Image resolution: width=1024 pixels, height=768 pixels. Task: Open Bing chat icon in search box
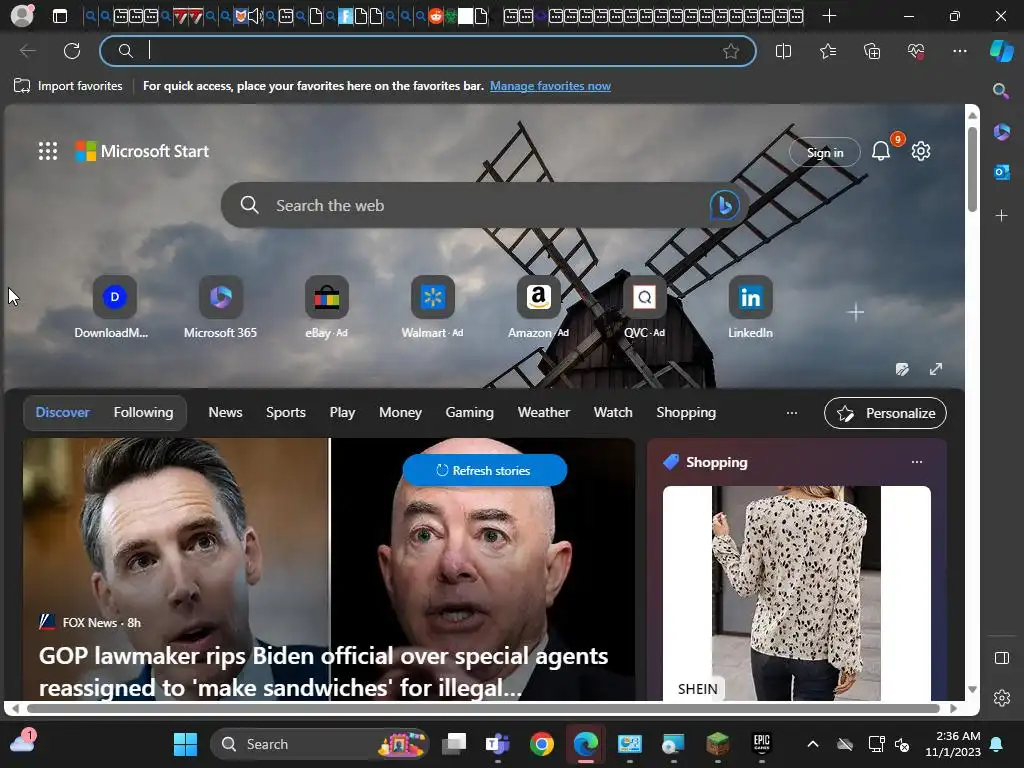tap(724, 205)
